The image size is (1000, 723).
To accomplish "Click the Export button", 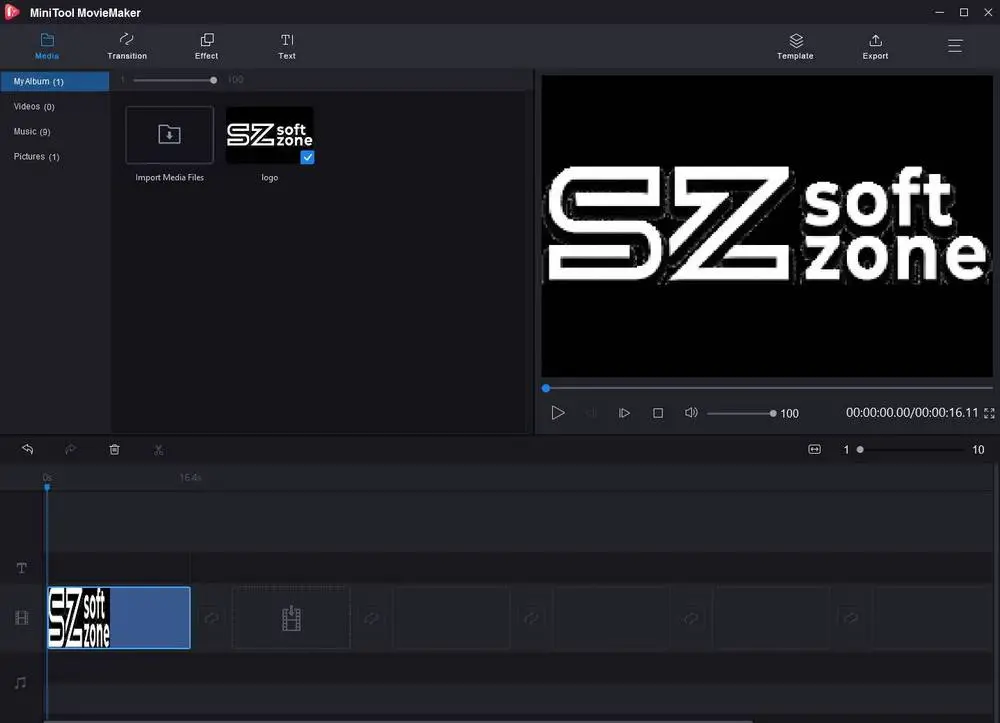I will (x=875, y=46).
